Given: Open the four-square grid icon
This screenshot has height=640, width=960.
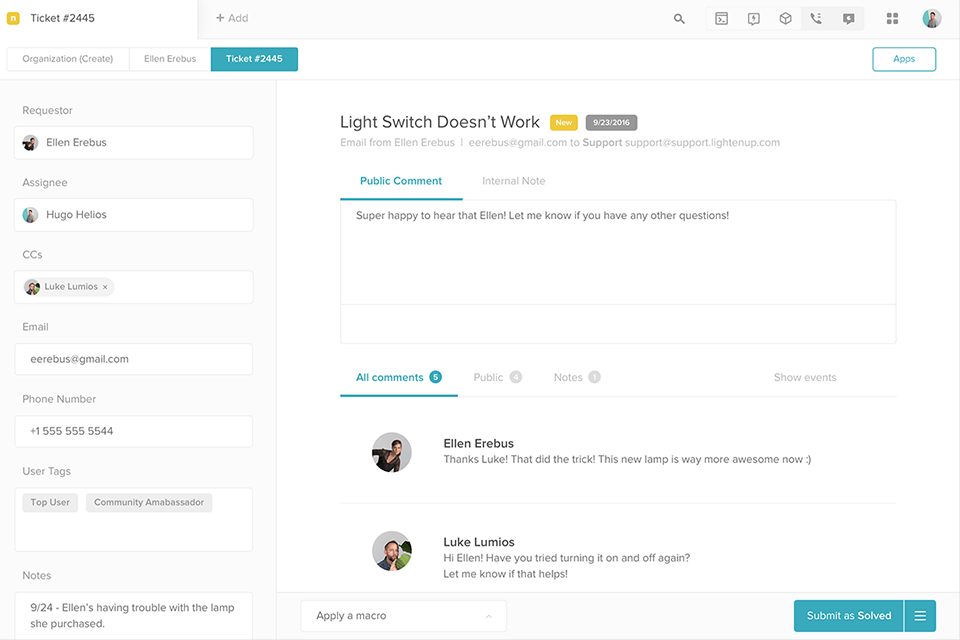Looking at the screenshot, I should [x=893, y=19].
